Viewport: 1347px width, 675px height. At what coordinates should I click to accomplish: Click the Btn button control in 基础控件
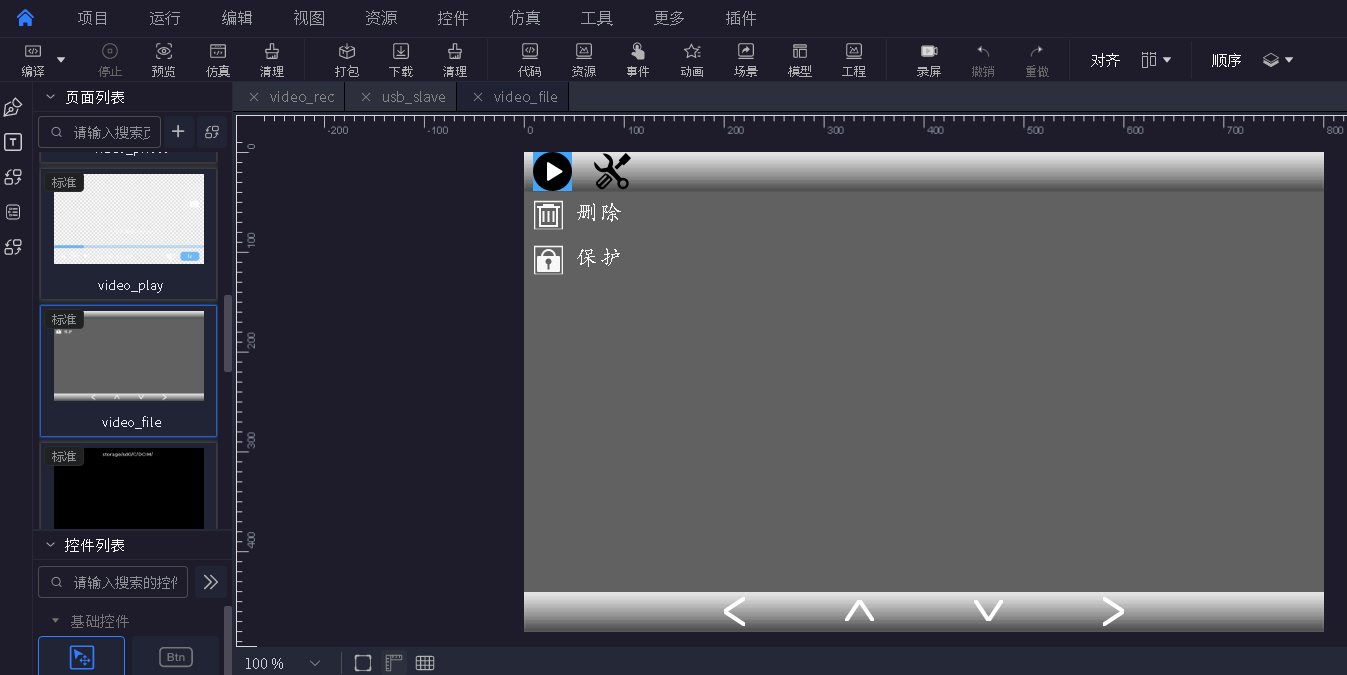(x=176, y=656)
